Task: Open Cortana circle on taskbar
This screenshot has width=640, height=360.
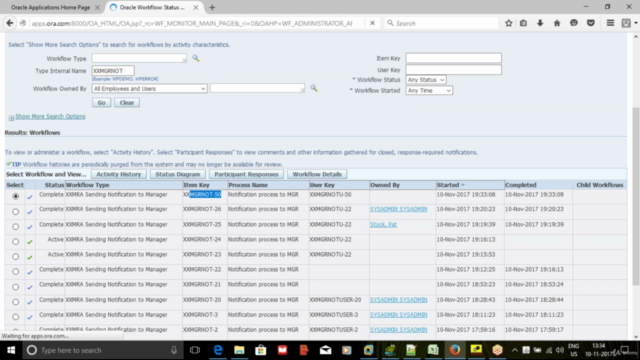Action: tap(32, 350)
